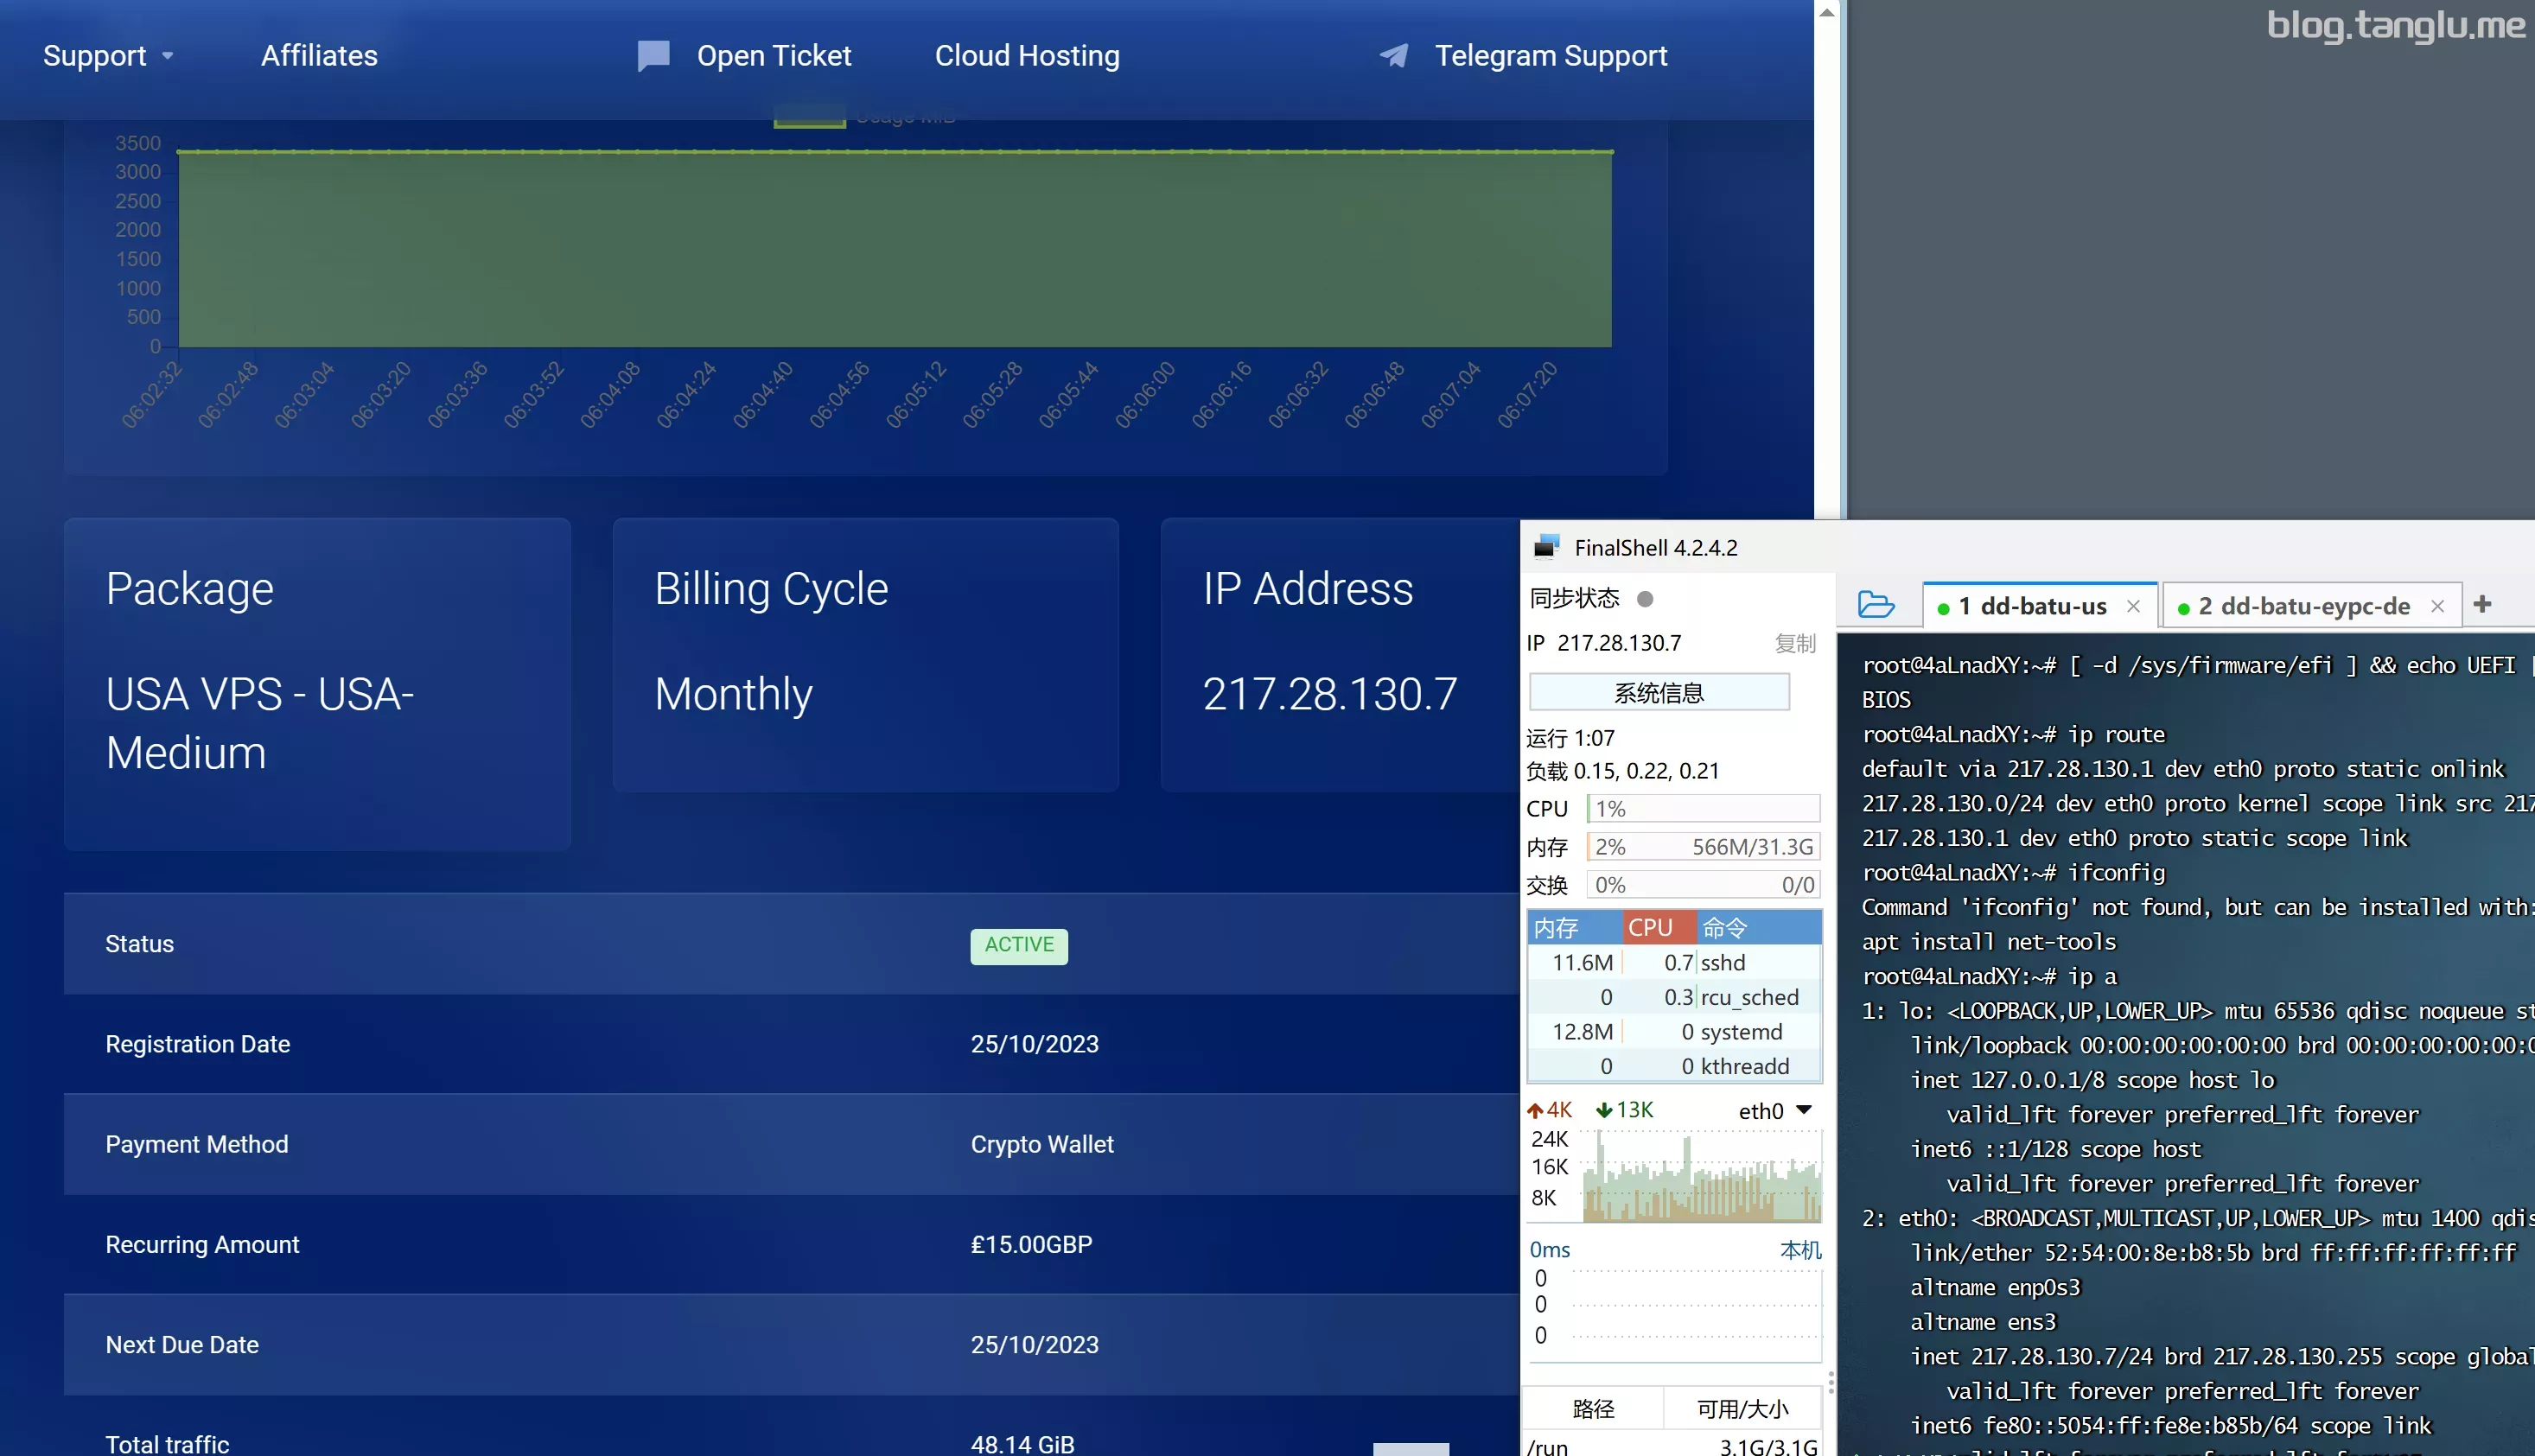Viewport: 2535px width, 1456px height.
Task: Copy the IP with 复制 button
Action: [x=1795, y=643]
